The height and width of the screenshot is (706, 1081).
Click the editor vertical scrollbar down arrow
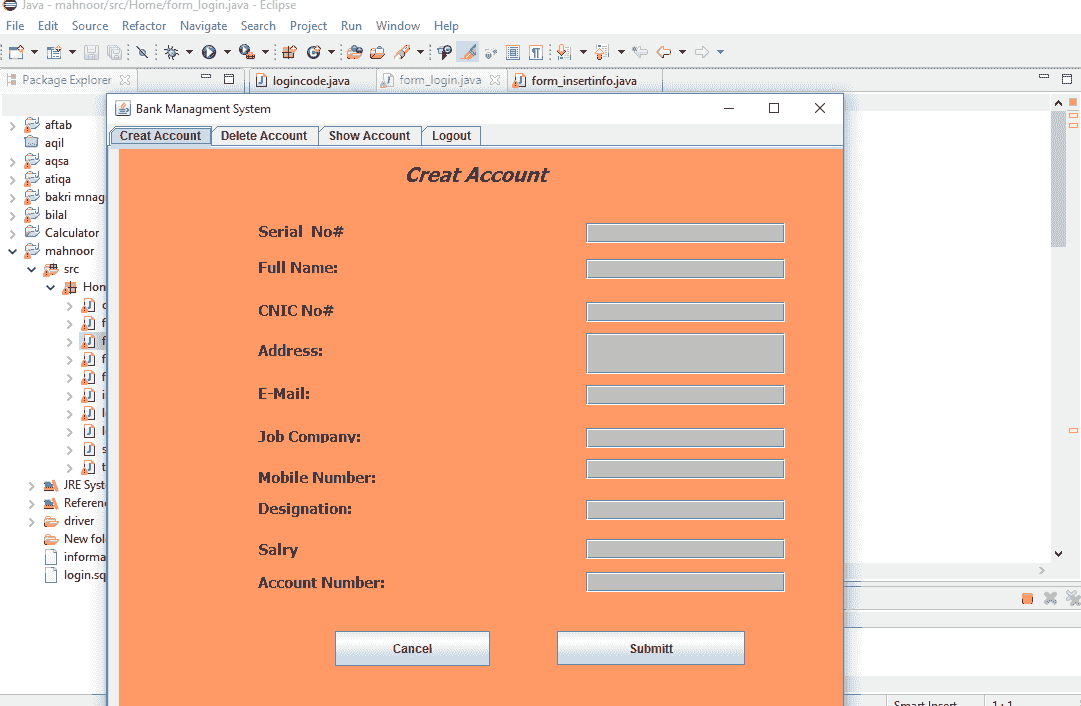coord(1058,554)
